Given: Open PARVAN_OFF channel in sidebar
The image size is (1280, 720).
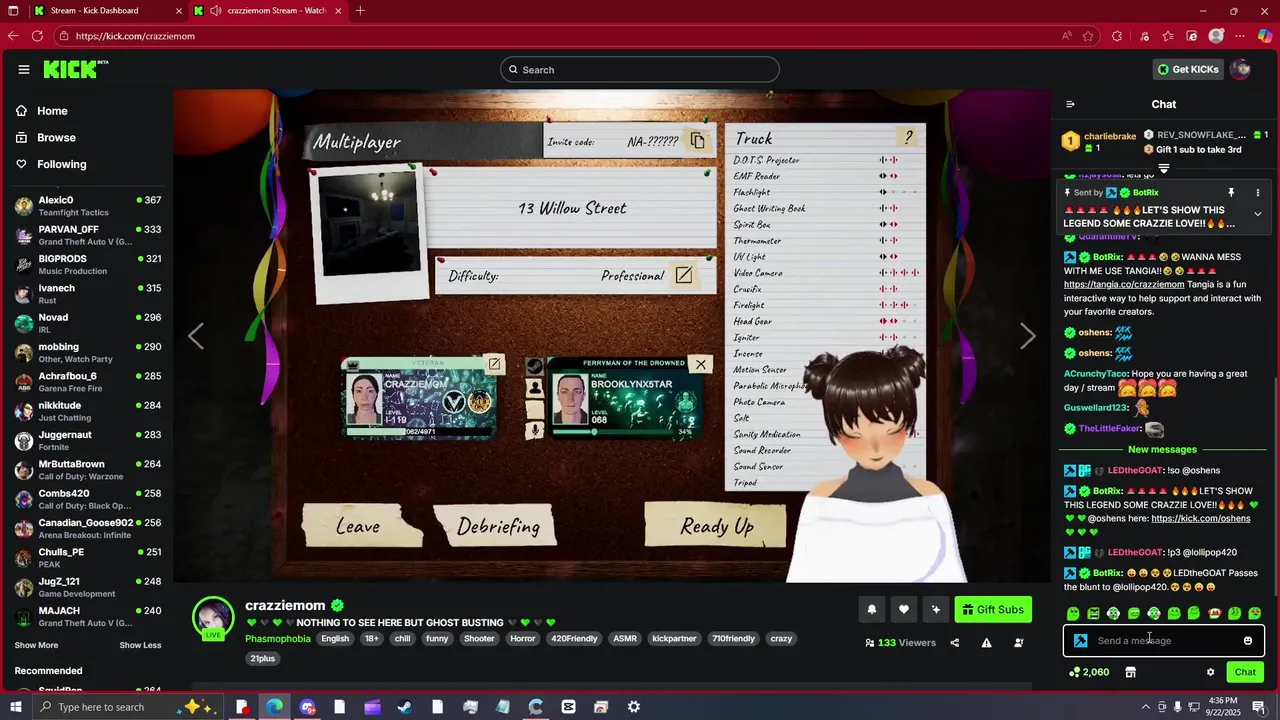Looking at the screenshot, I should click(88, 235).
